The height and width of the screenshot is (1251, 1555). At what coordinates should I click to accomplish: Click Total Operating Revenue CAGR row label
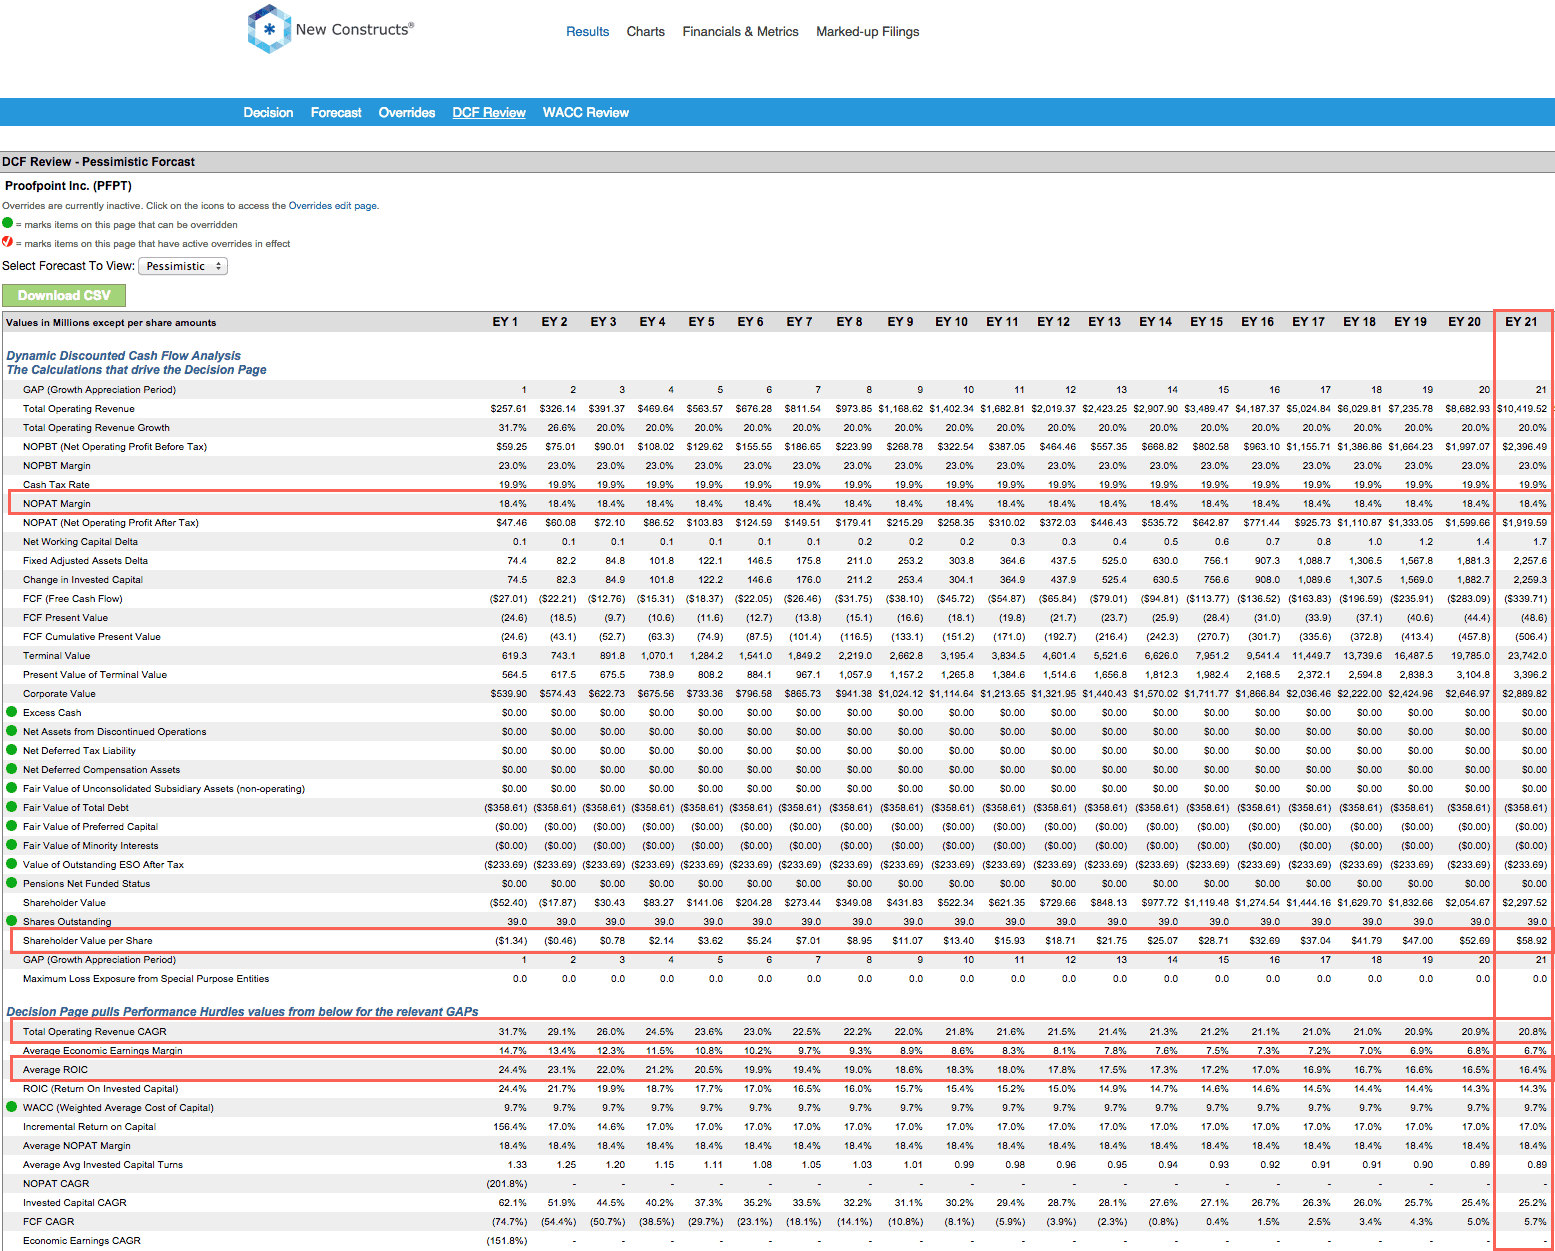pos(95,1032)
